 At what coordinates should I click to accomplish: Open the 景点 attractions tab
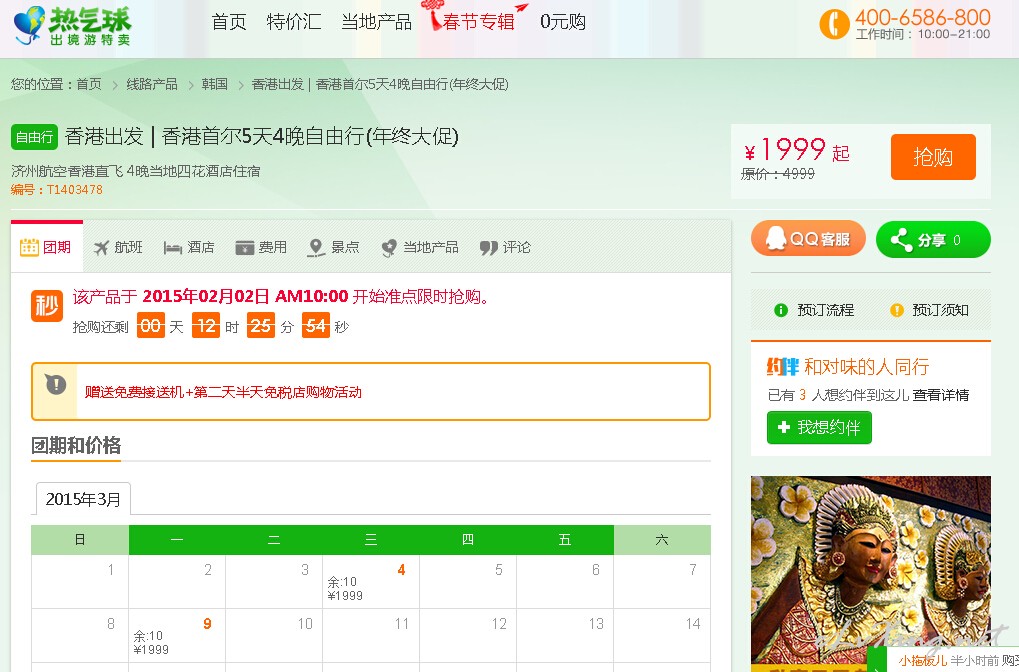(334, 247)
